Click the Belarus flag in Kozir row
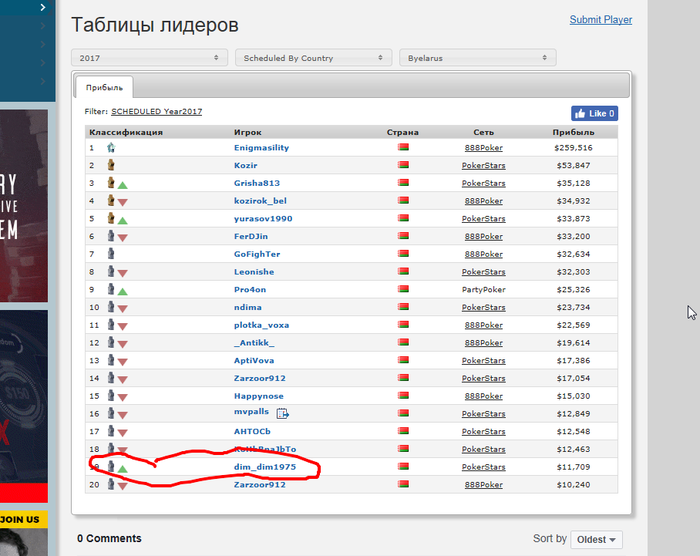The height and width of the screenshot is (556, 700). click(x=403, y=165)
